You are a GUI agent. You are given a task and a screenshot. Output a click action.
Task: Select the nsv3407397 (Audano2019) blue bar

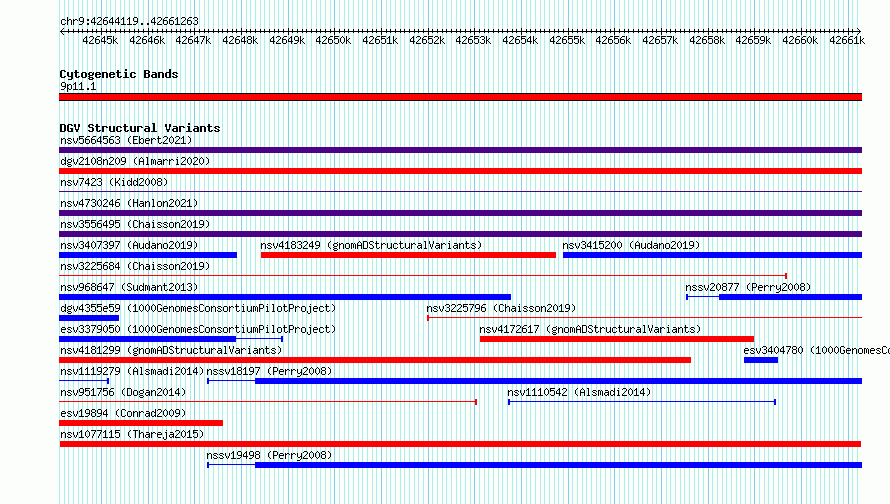[x=148, y=255]
